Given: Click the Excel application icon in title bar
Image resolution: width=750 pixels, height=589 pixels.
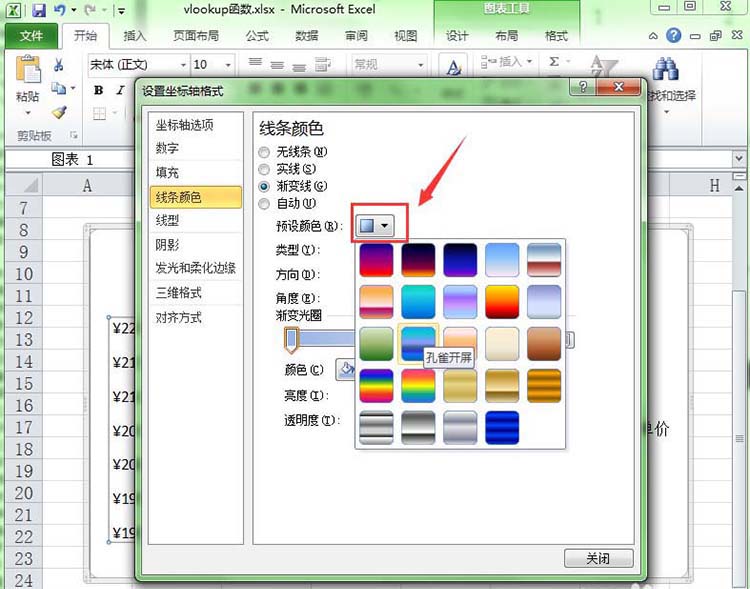Looking at the screenshot, I should [x=13, y=10].
